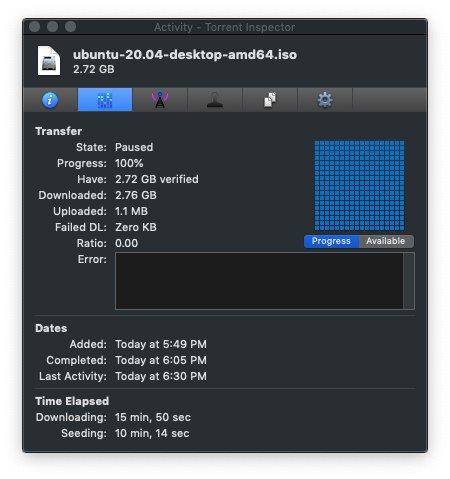Screen dimensions: 450x479
Task: Zoom the Torrent Inspector window
Action: pos(70,27)
